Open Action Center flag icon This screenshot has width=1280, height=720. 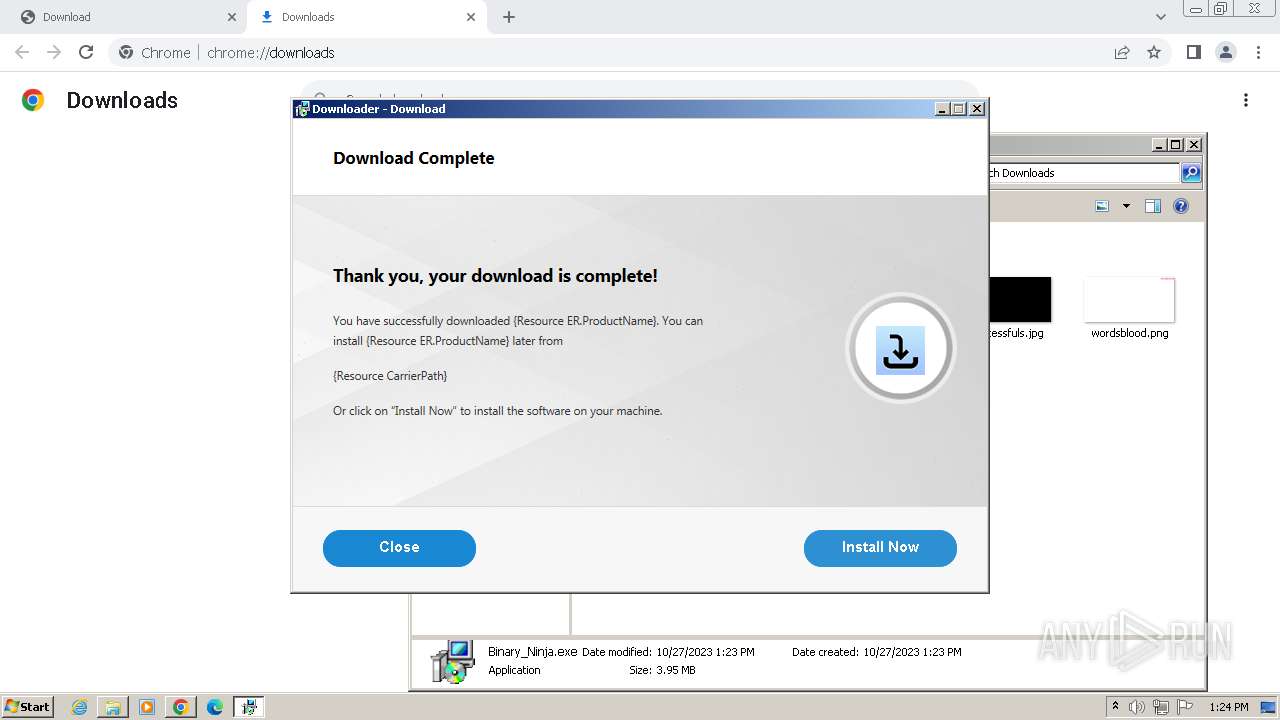pos(1185,707)
